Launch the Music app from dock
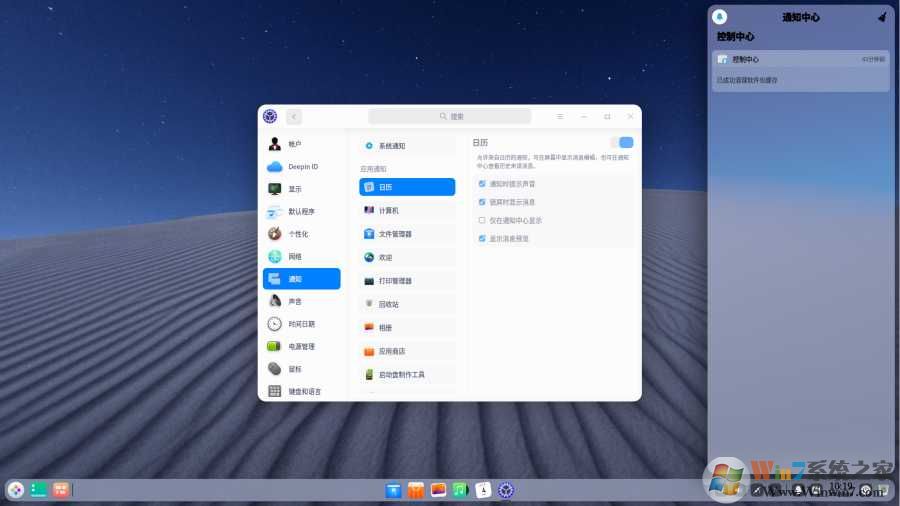This screenshot has width=900, height=506. [x=460, y=490]
